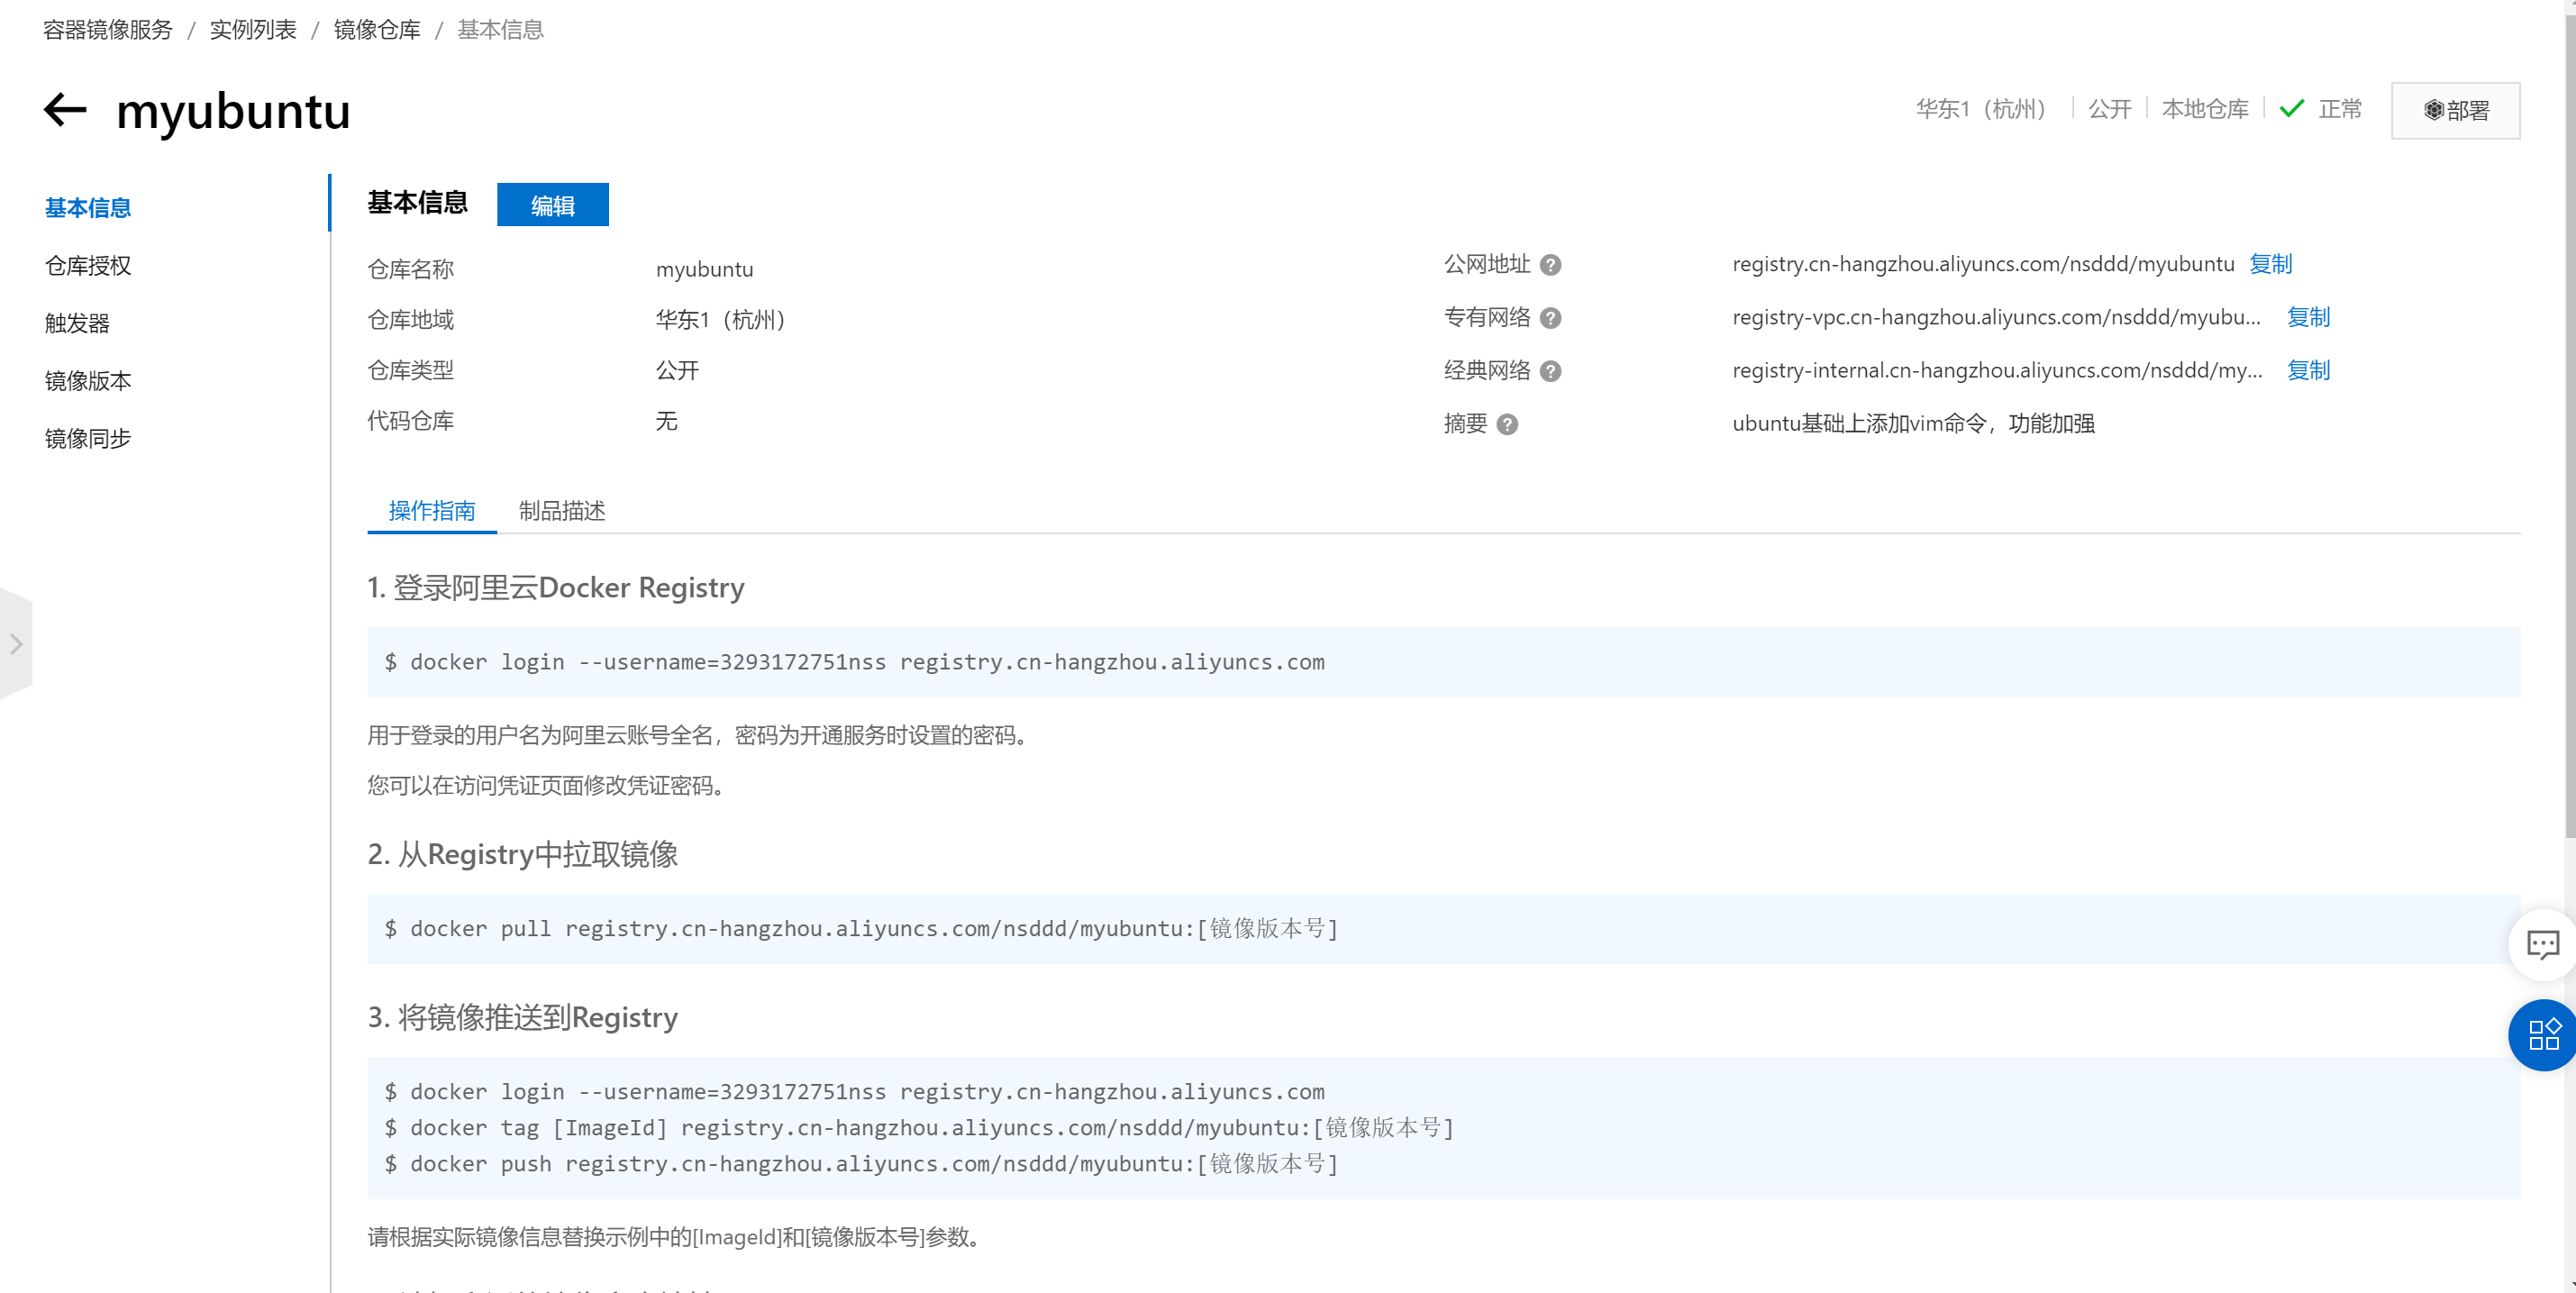Click the myubuntu value beside 仓库名称
The image size is (2576, 1293).
pos(704,269)
